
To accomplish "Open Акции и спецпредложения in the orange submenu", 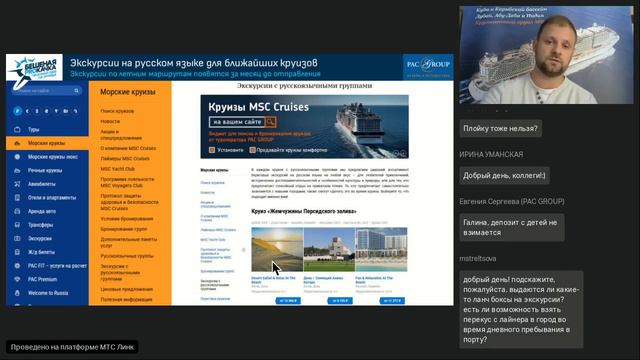I will coord(121,135).
